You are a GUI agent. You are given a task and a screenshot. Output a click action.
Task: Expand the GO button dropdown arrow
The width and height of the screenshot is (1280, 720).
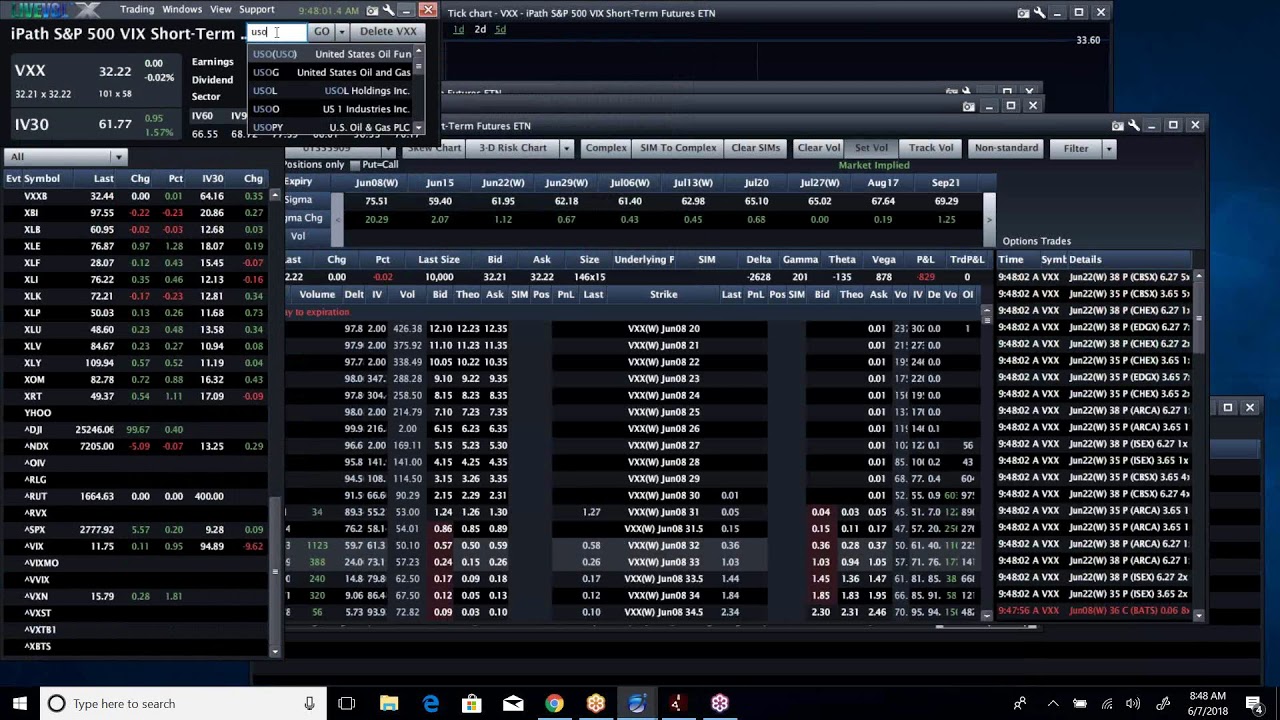(x=341, y=32)
